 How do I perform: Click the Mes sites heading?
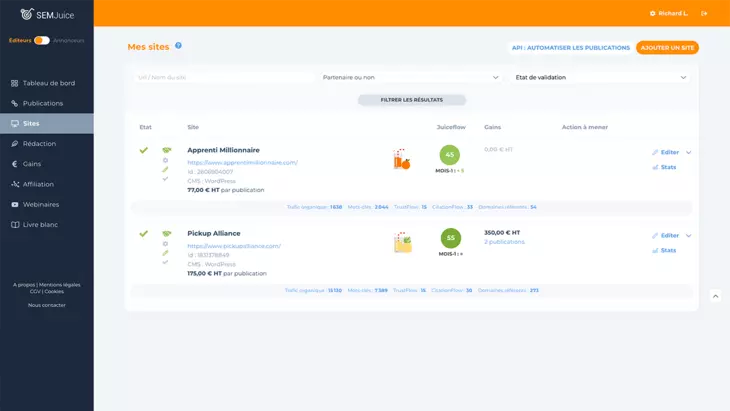click(149, 47)
